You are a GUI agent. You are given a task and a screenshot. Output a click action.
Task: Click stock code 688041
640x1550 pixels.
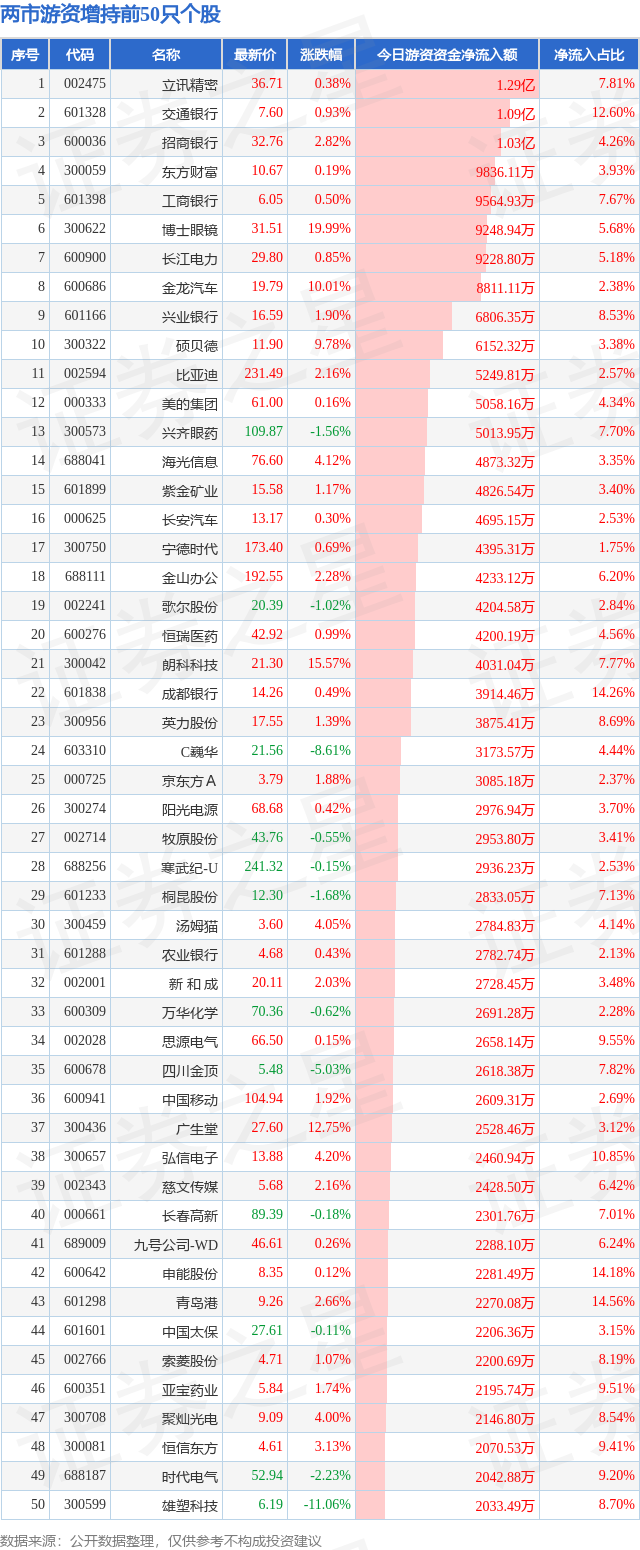point(85,461)
